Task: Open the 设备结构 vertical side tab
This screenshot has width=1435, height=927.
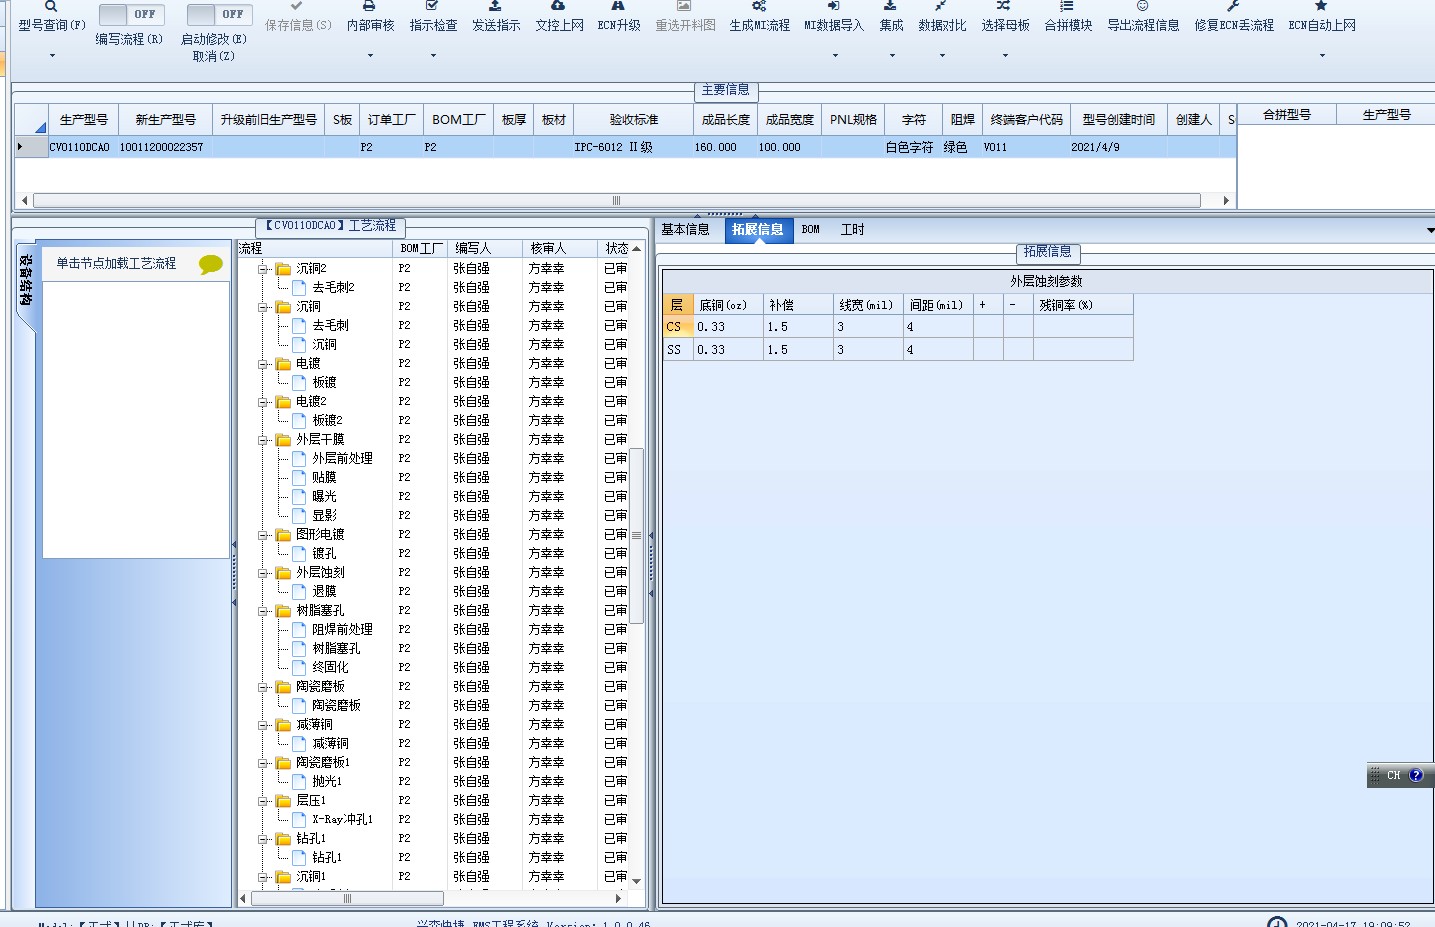Action: tap(26, 281)
